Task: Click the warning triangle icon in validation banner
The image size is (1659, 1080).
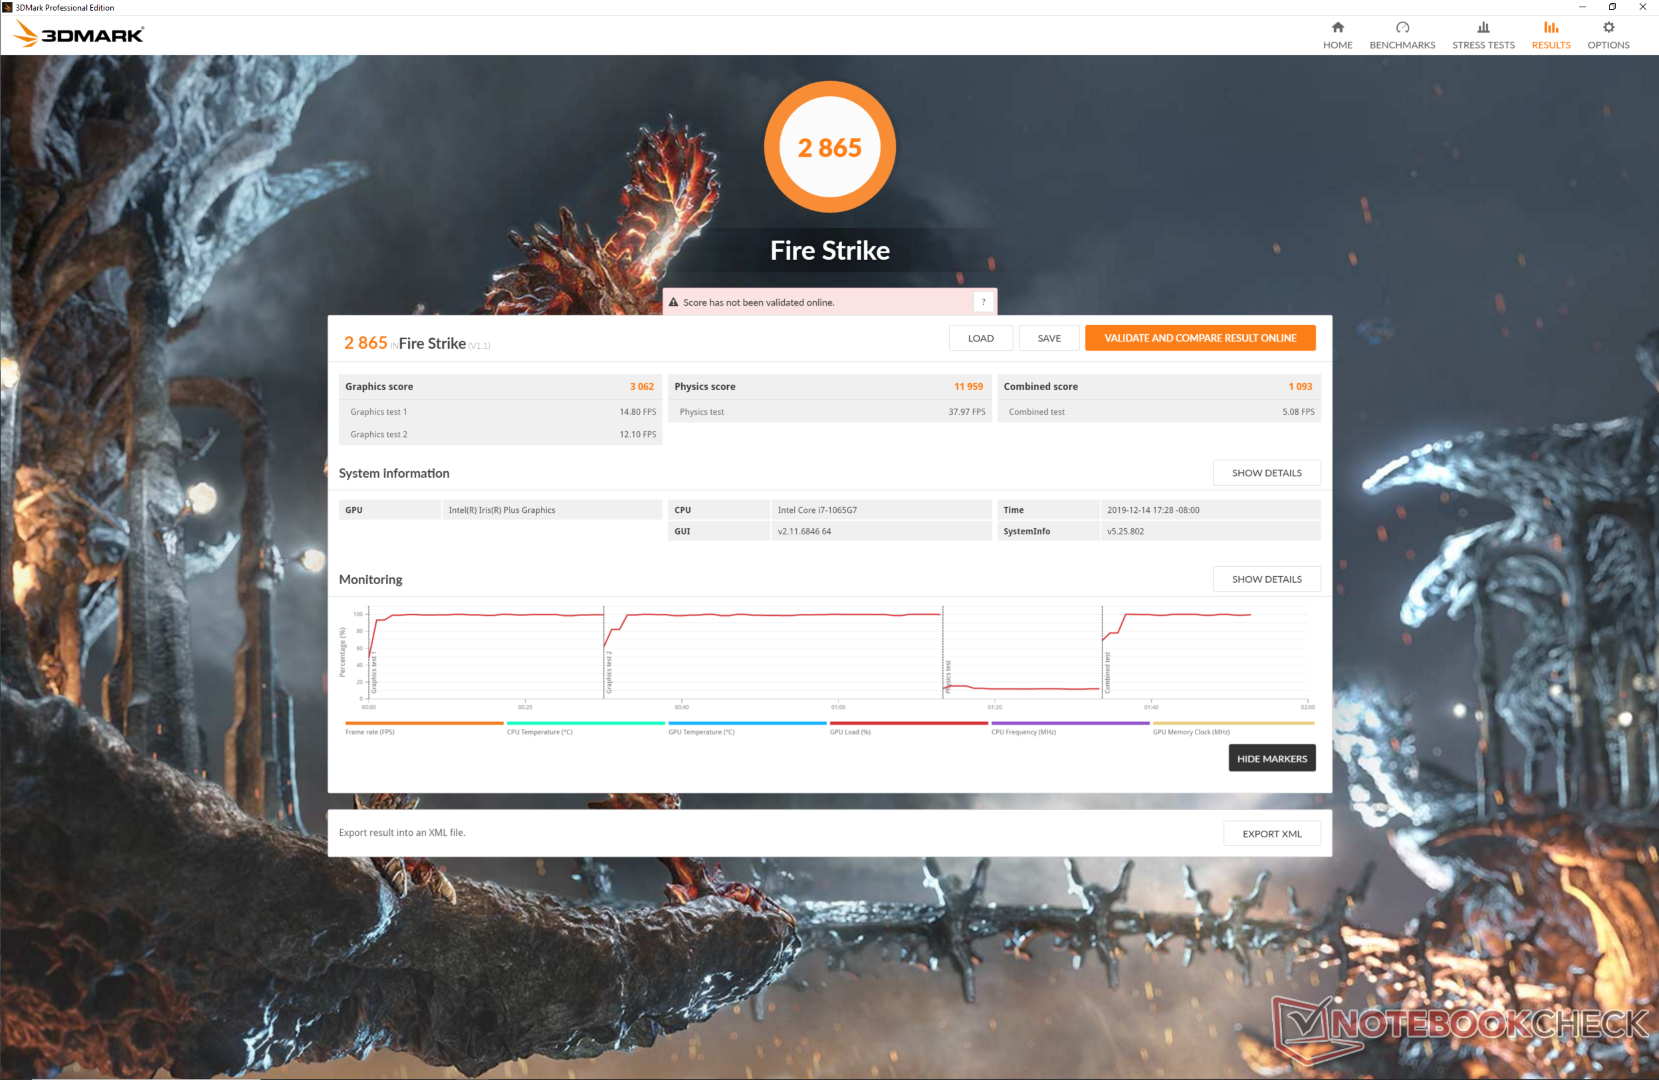Action: point(673,302)
